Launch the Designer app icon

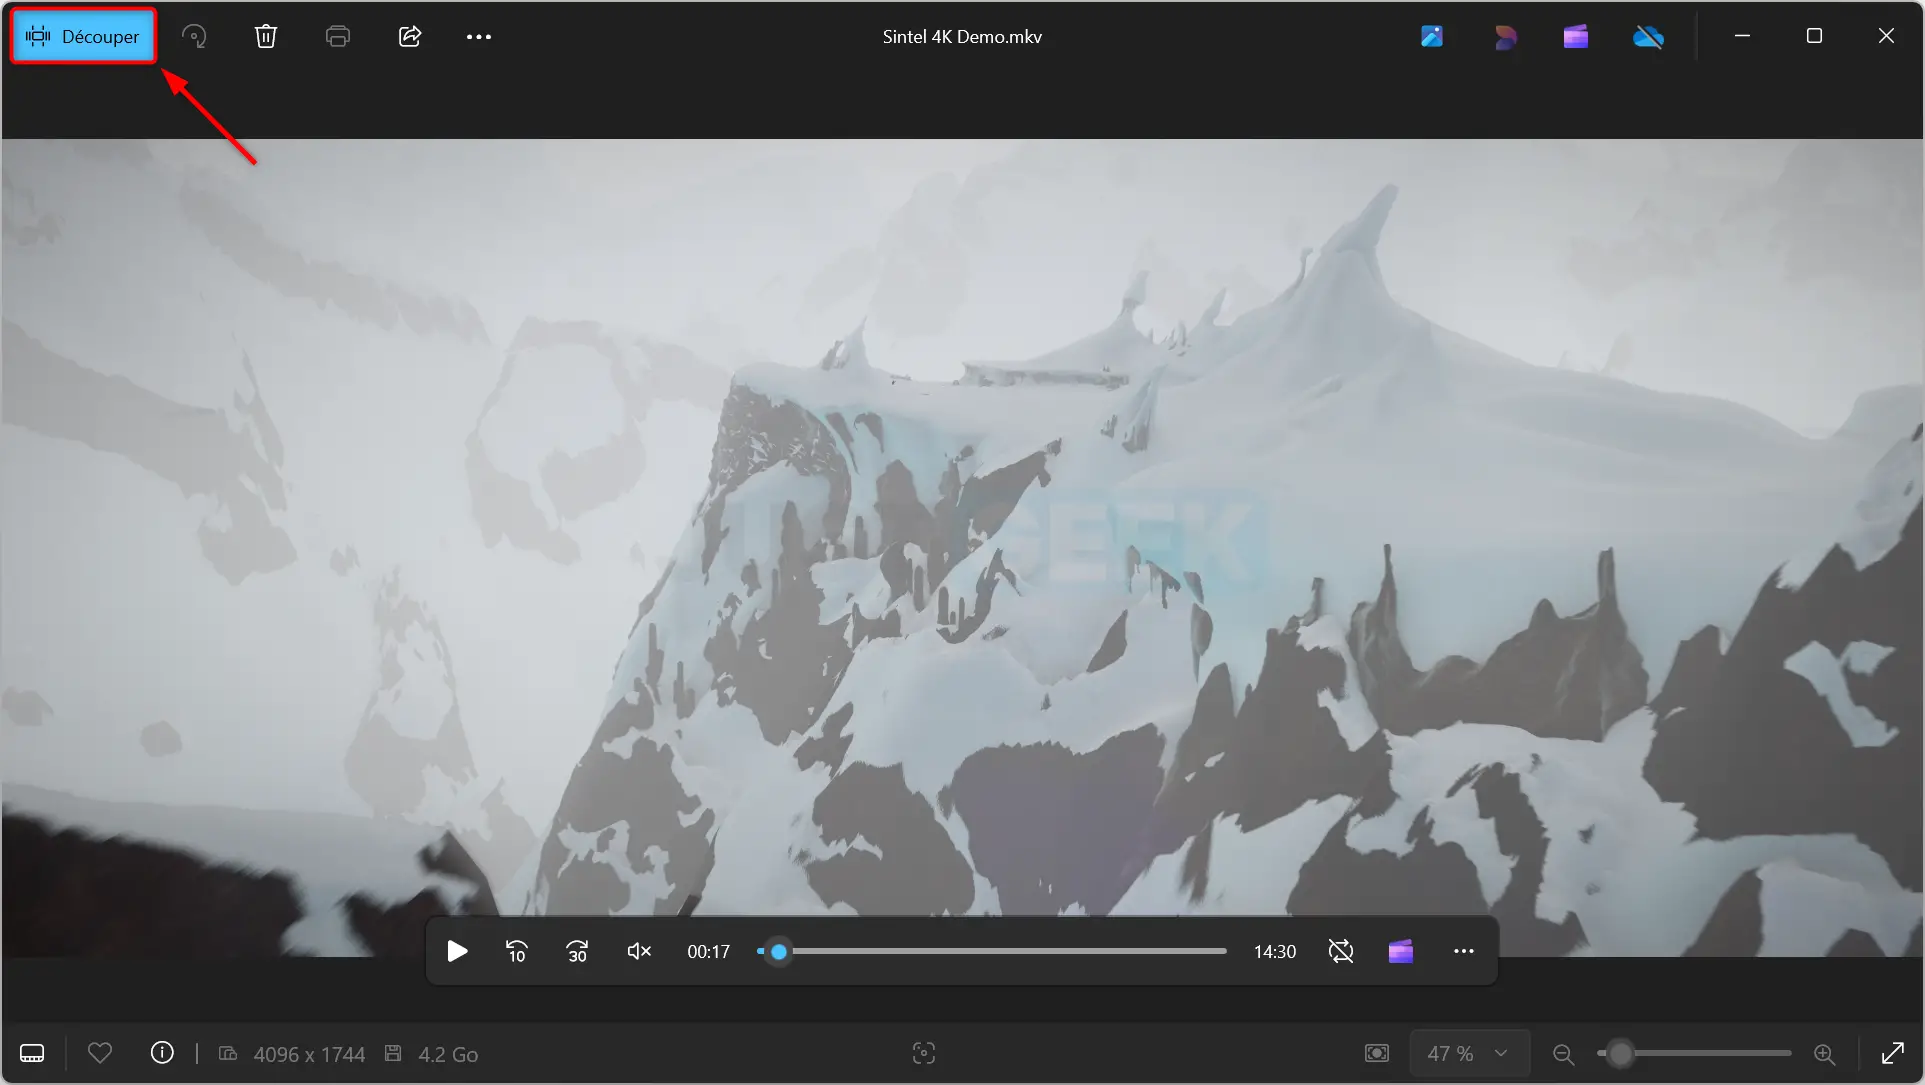pyautogui.click(x=1504, y=37)
